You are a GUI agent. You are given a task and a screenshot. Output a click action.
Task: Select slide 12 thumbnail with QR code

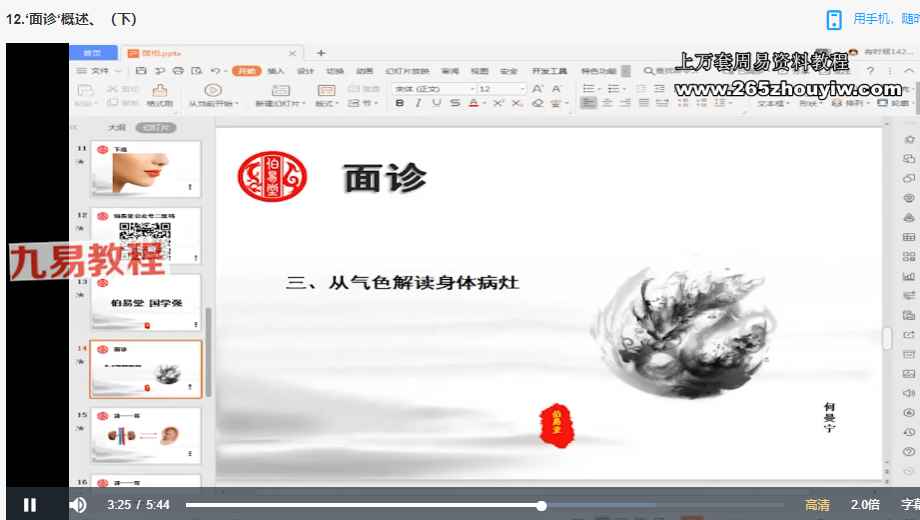[146, 235]
